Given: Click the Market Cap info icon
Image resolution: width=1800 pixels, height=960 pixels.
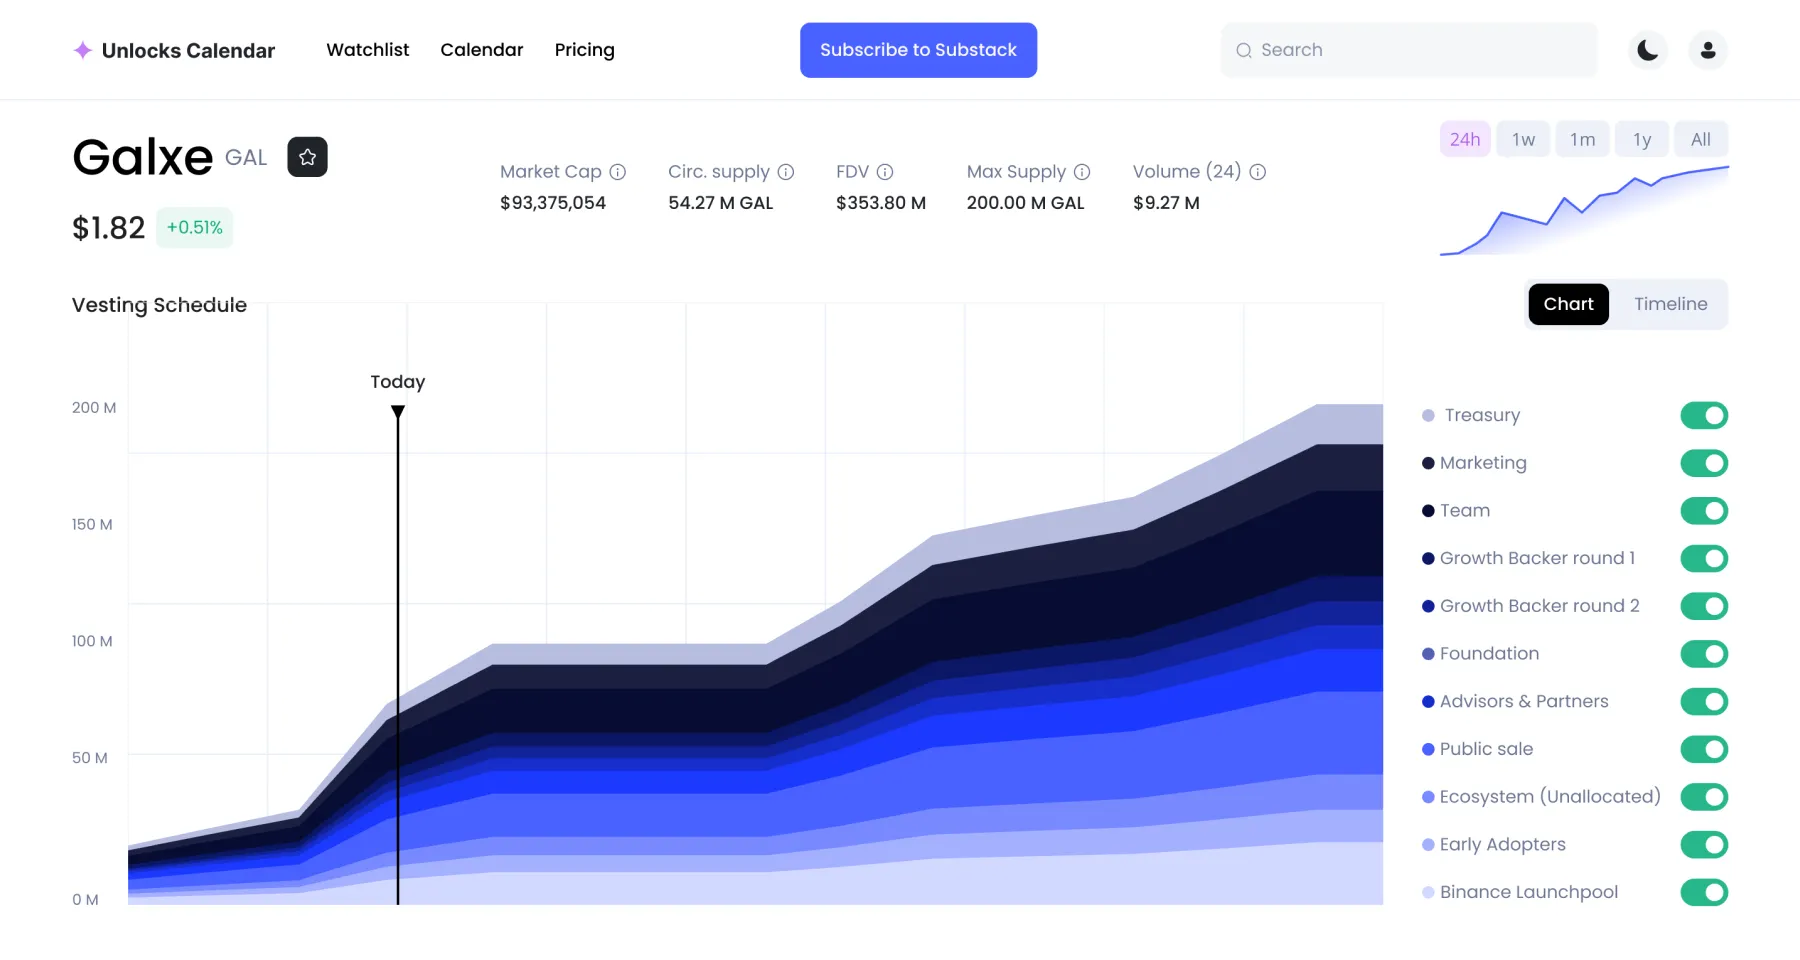Looking at the screenshot, I should point(618,172).
